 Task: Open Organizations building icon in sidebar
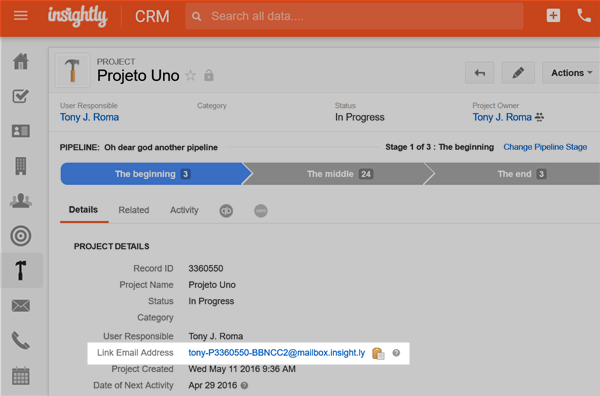(21, 166)
